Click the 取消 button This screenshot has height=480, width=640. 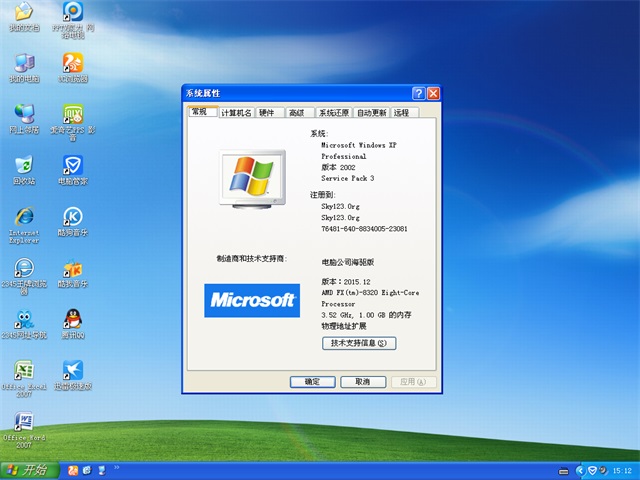(362, 382)
